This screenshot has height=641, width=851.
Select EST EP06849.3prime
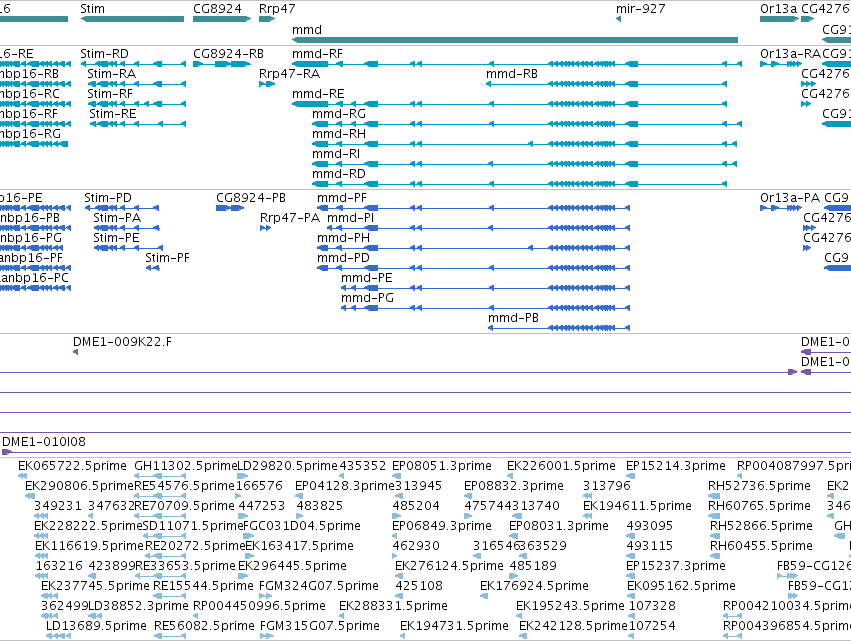(x=442, y=526)
